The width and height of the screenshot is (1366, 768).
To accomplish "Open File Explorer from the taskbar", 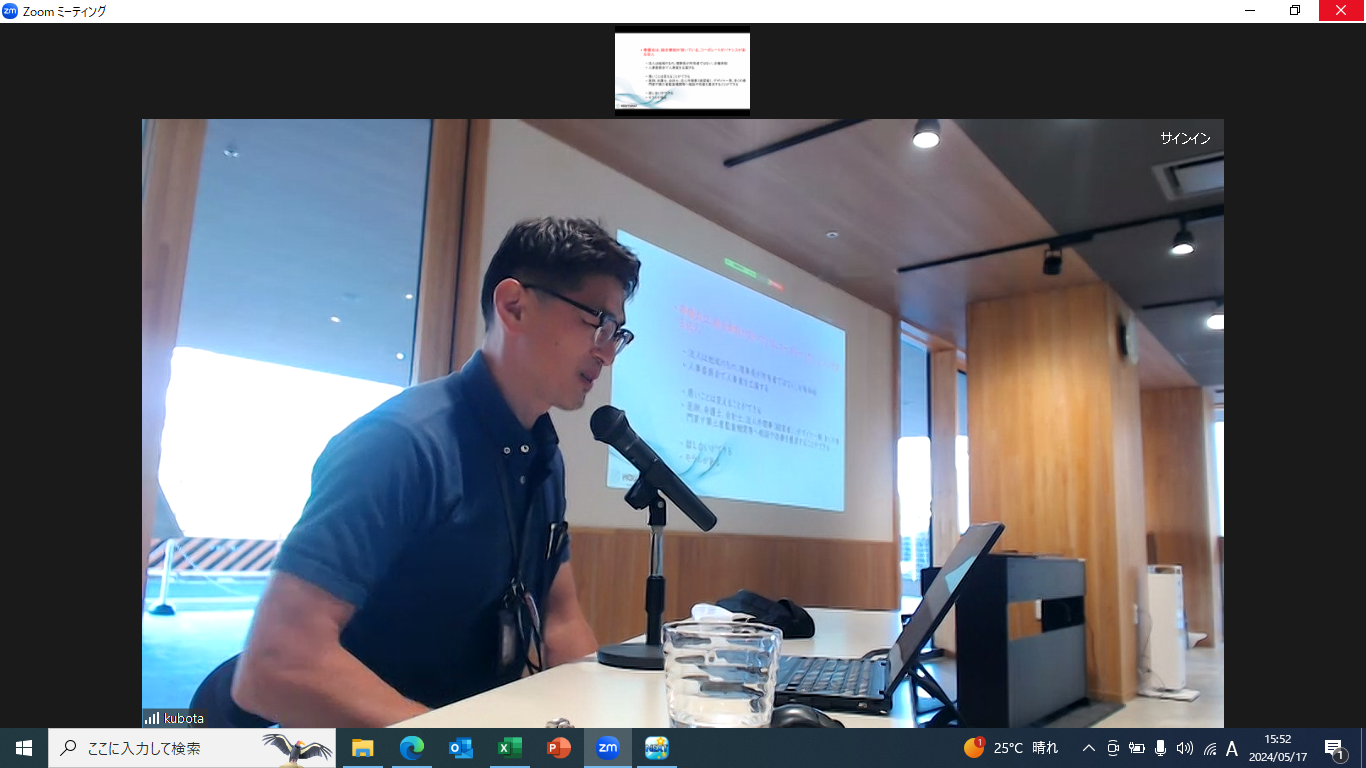I will [362, 748].
